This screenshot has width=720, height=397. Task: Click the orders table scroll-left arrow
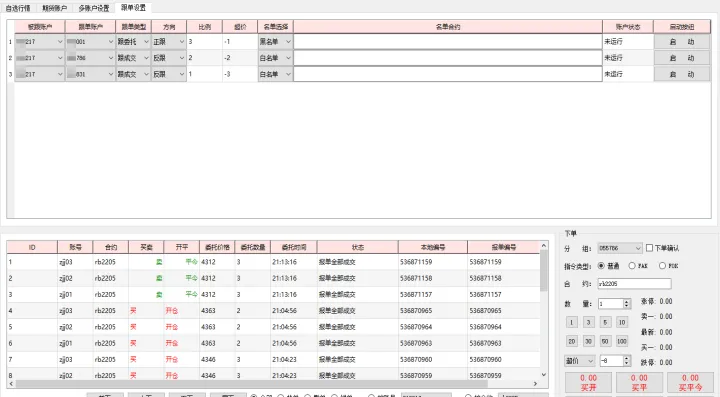[11, 384]
